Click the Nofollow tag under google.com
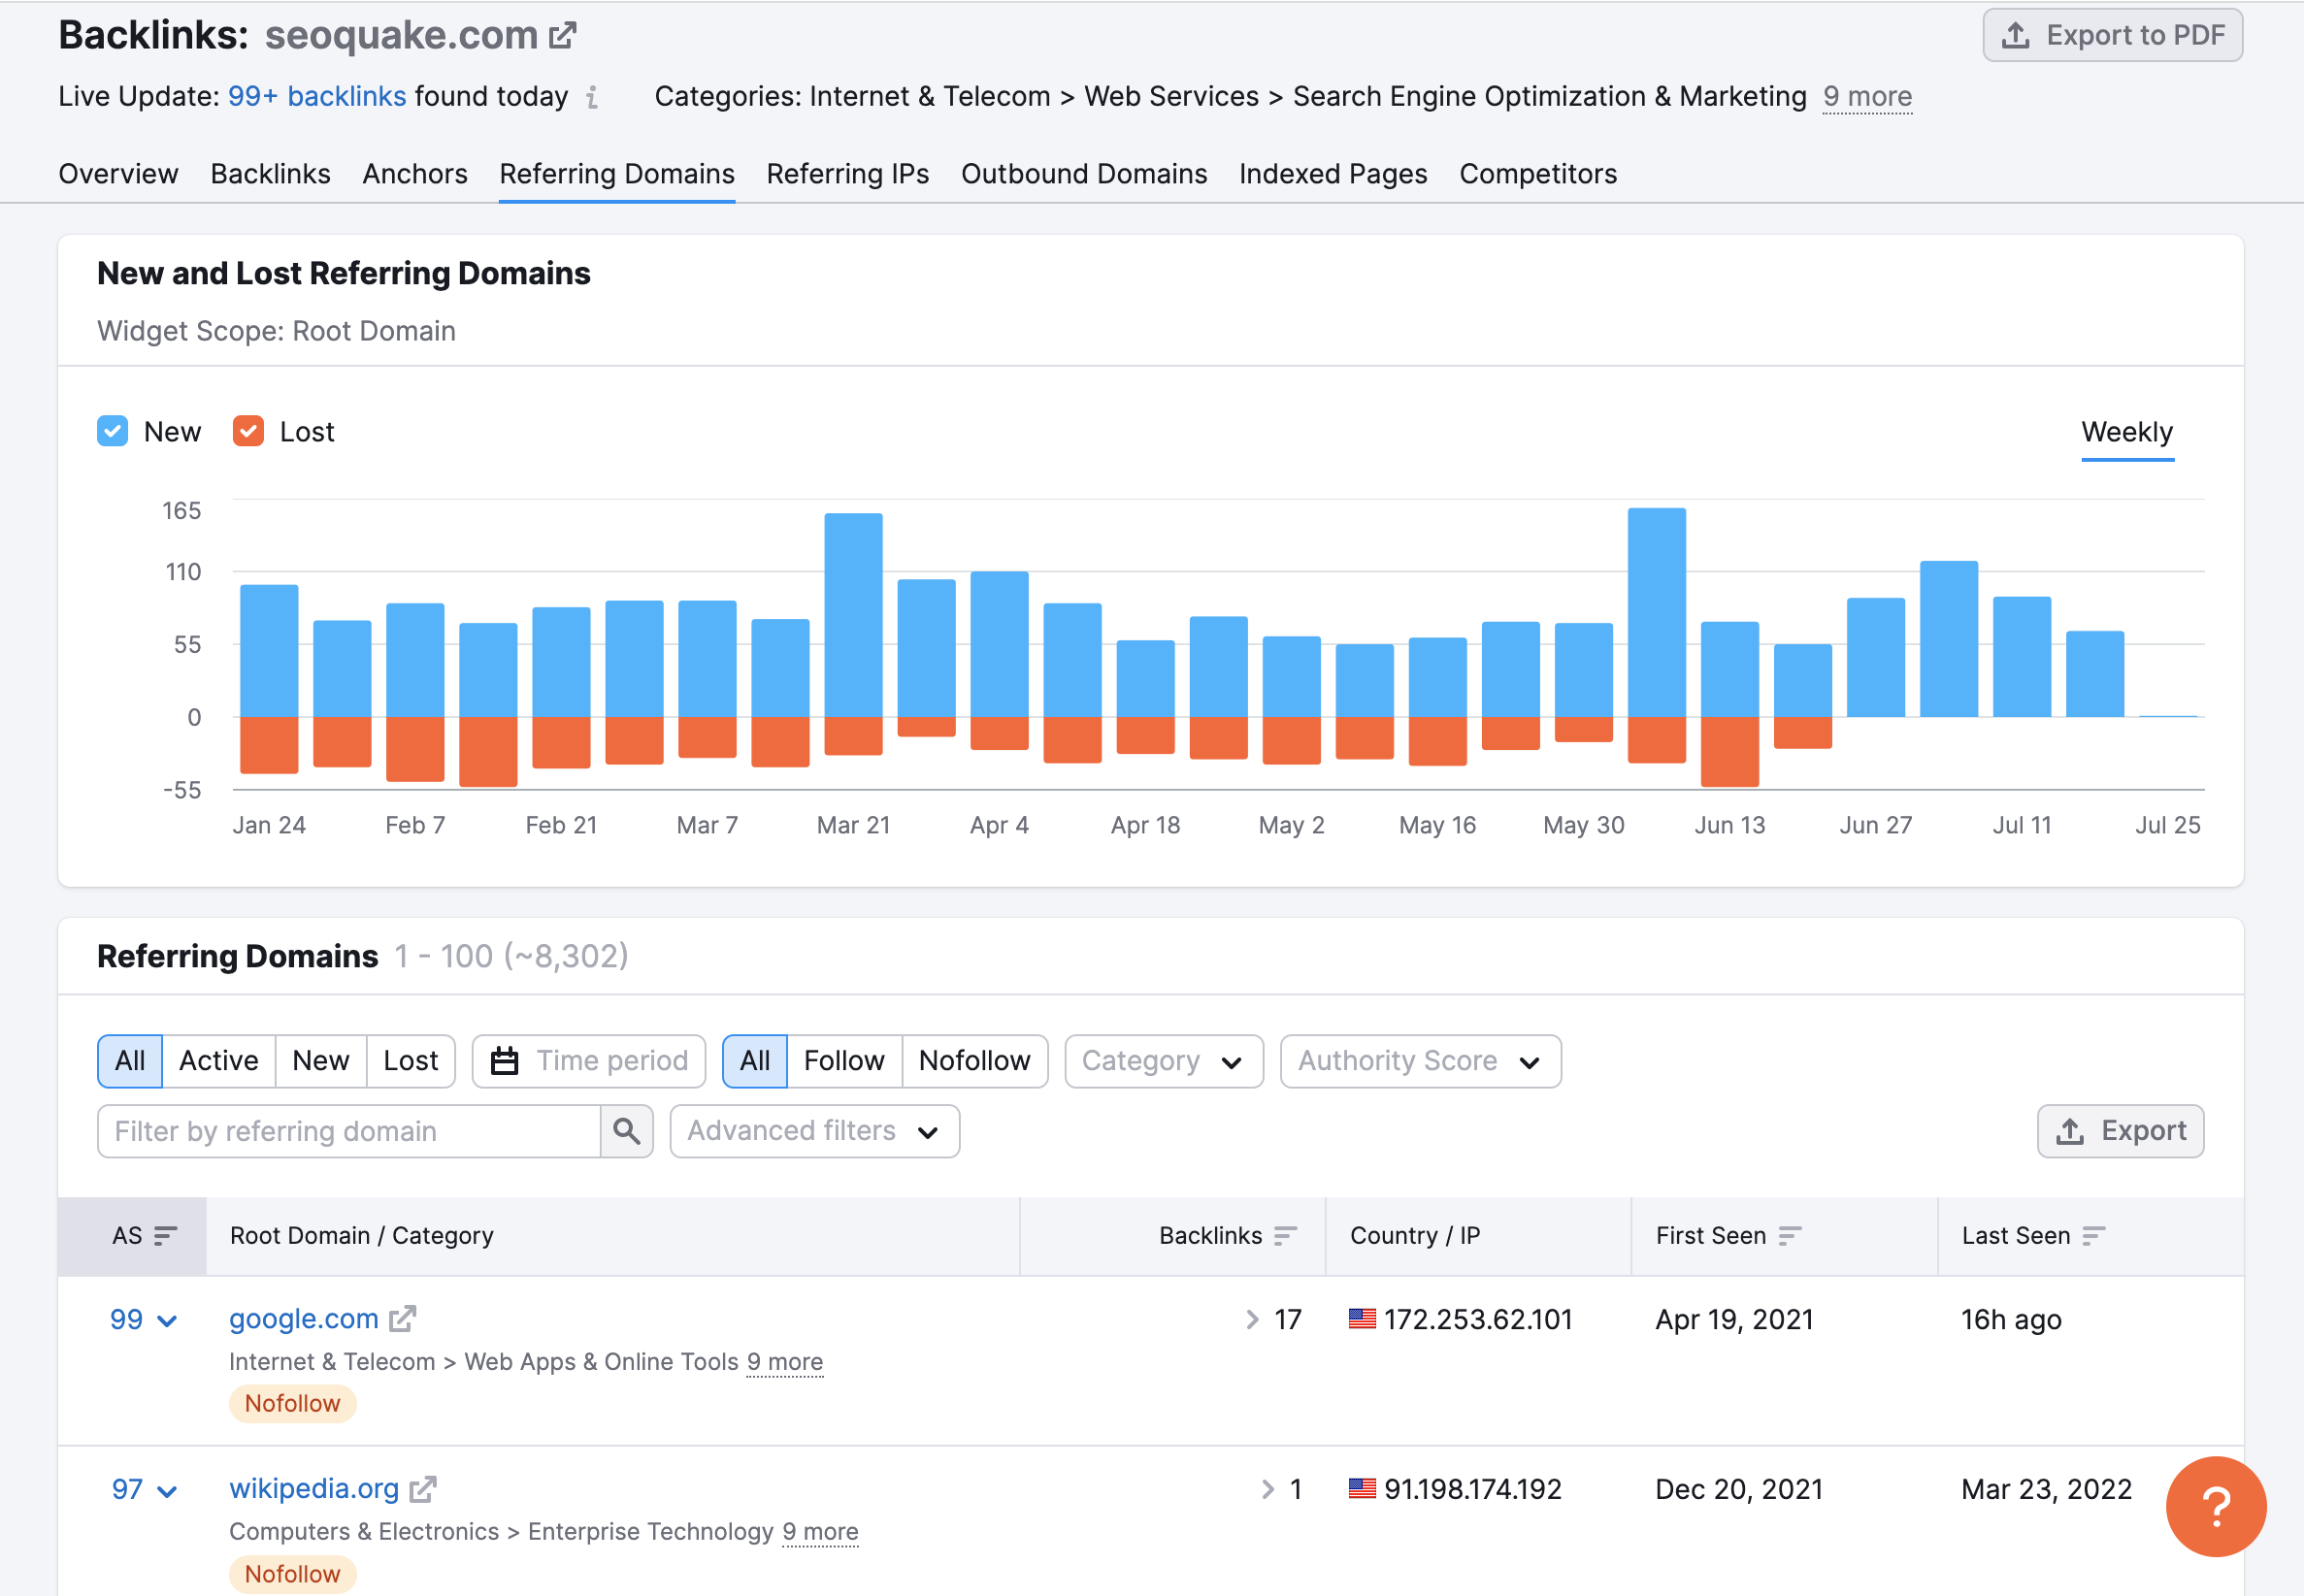The height and width of the screenshot is (1596, 2304). pyautogui.click(x=293, y=1404)
